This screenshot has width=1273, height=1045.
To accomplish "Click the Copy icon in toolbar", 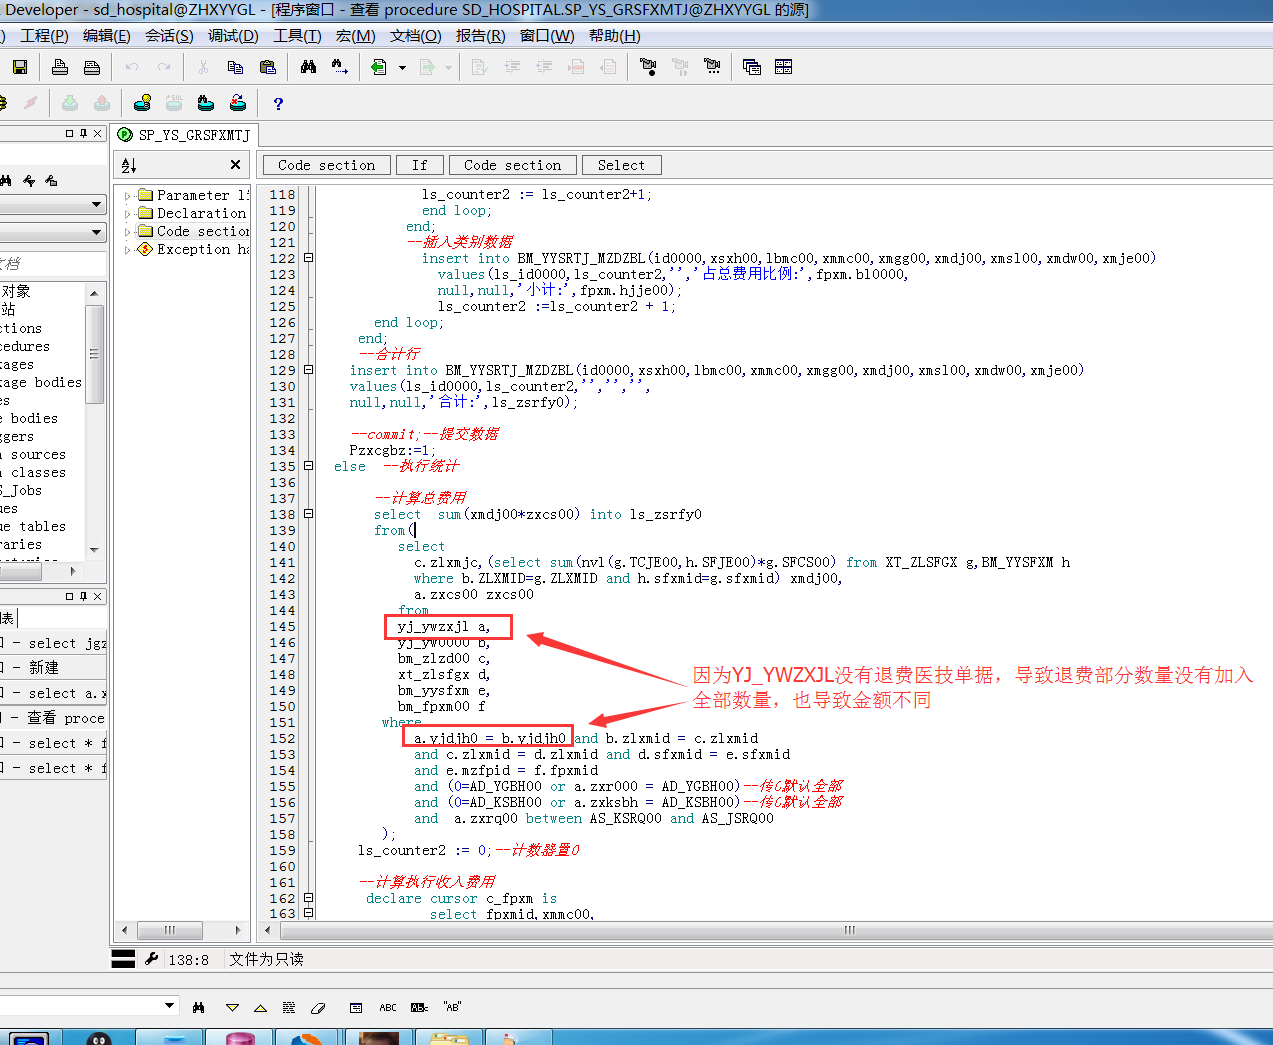I will click(x=235, y=67).
